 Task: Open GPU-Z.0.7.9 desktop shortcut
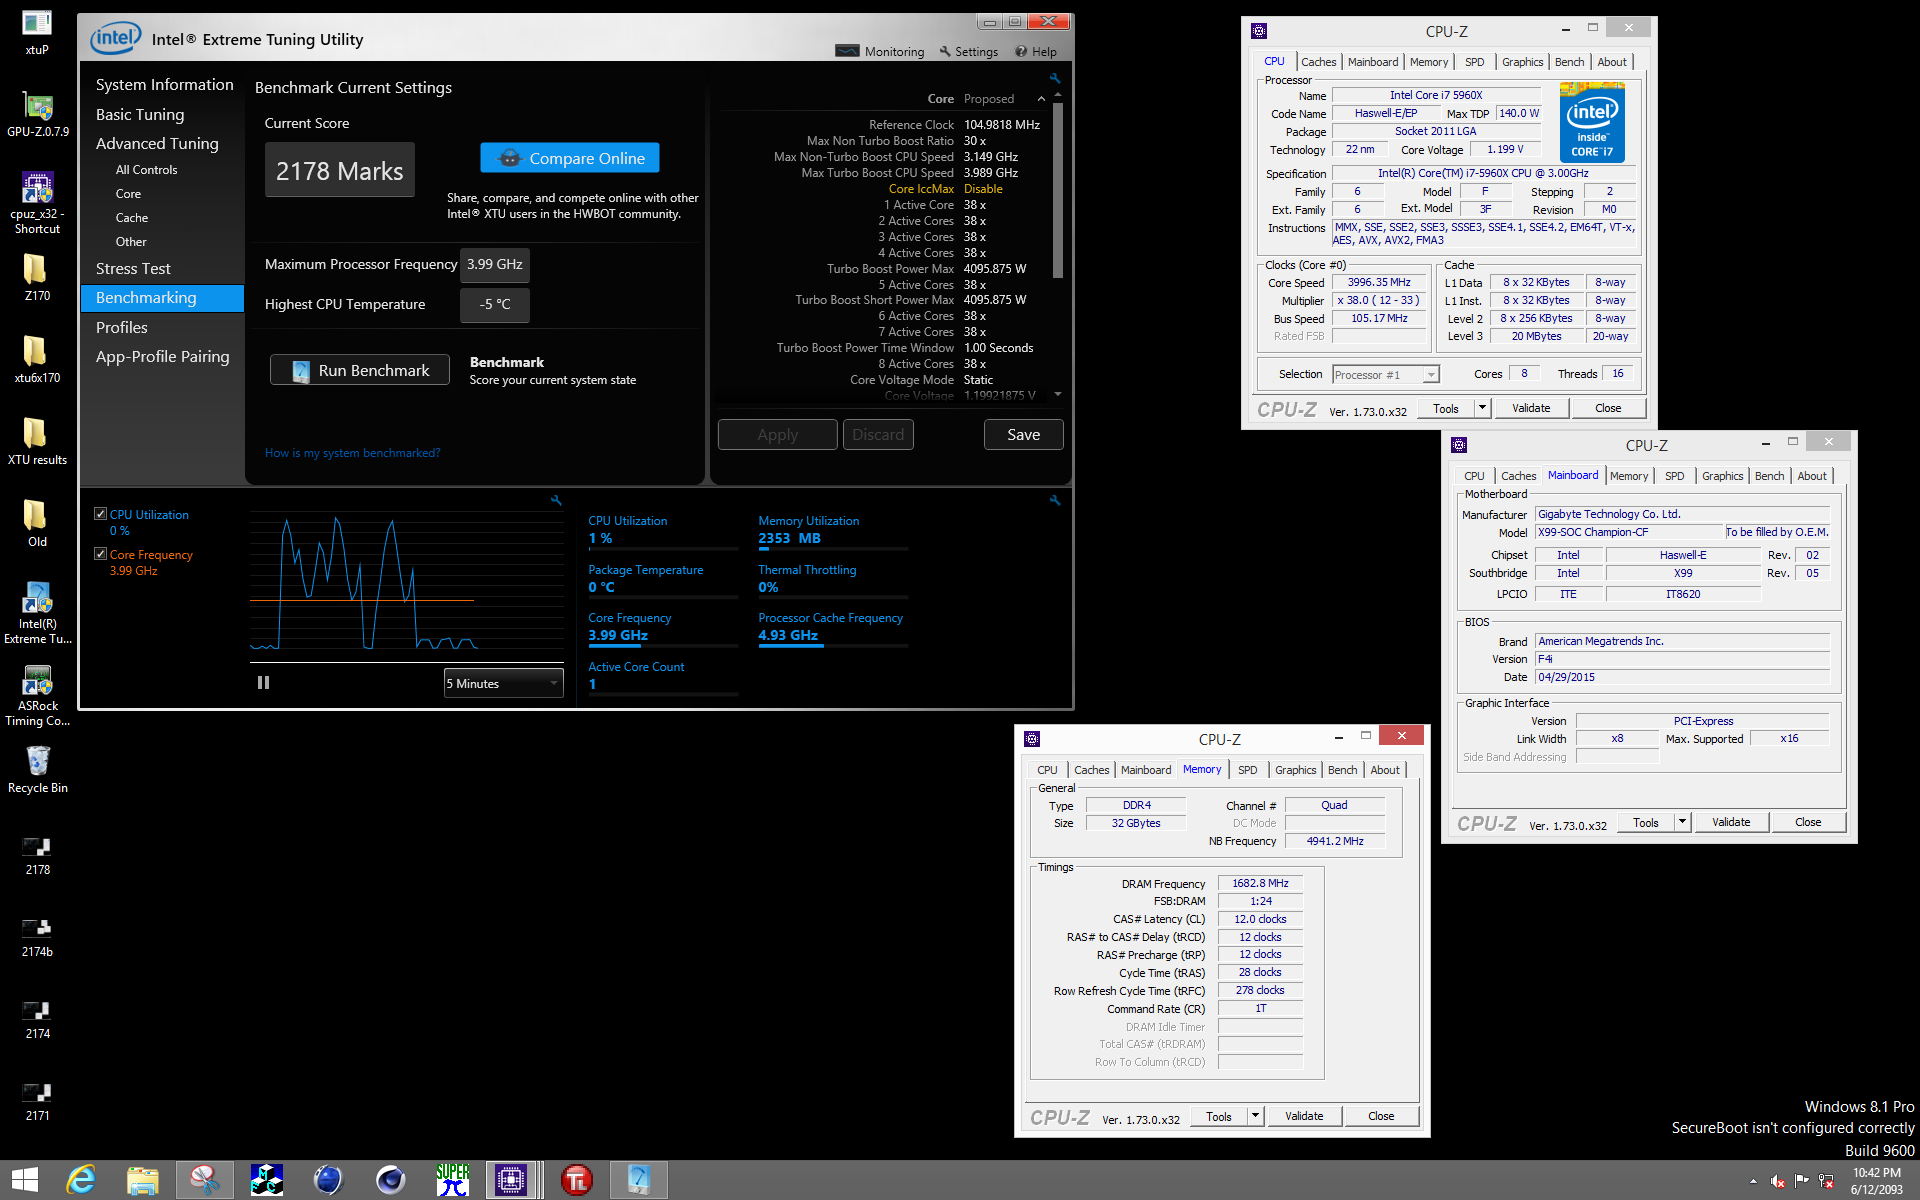pyautogui.click(x=38, y=113)
